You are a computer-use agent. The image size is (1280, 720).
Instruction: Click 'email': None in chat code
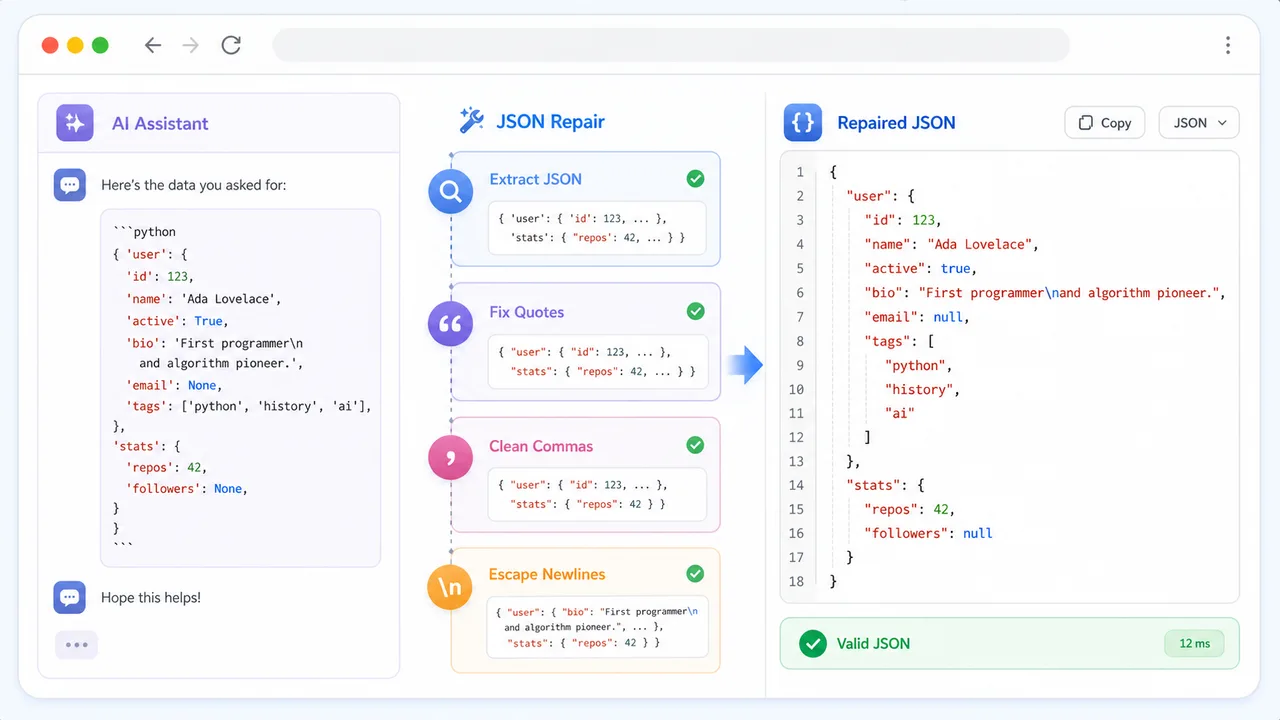(173, 384)
